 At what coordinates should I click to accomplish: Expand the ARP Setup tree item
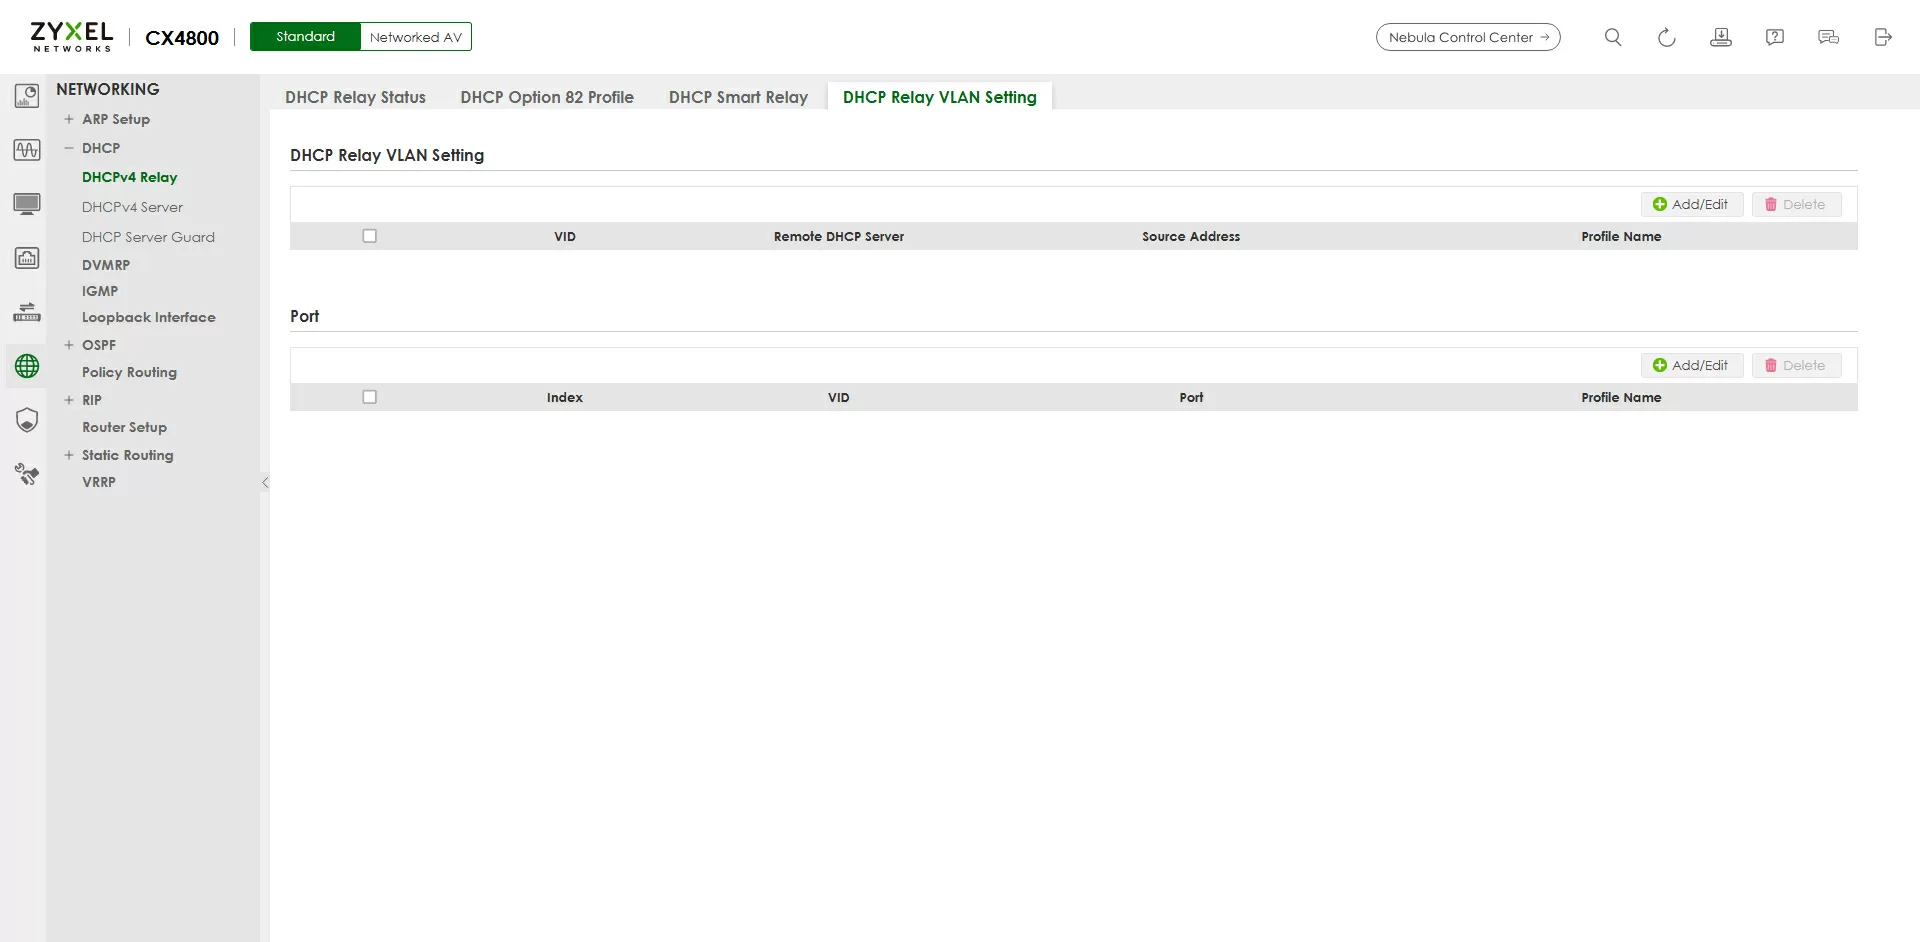(x=69, y=119)
